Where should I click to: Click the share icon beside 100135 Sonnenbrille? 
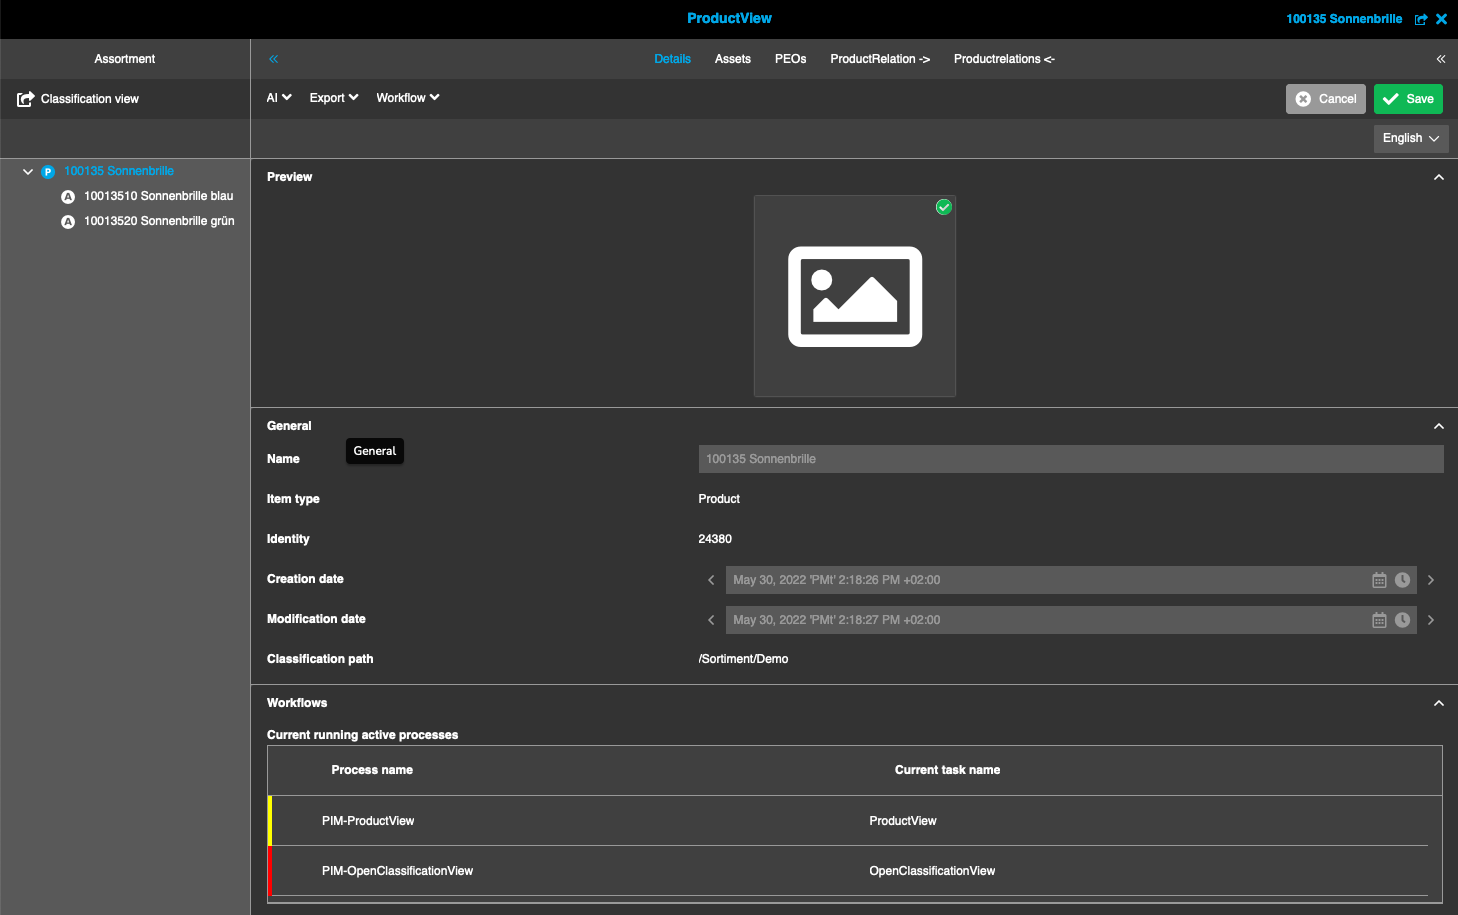pyautogui.click(x=1421, y=18)
